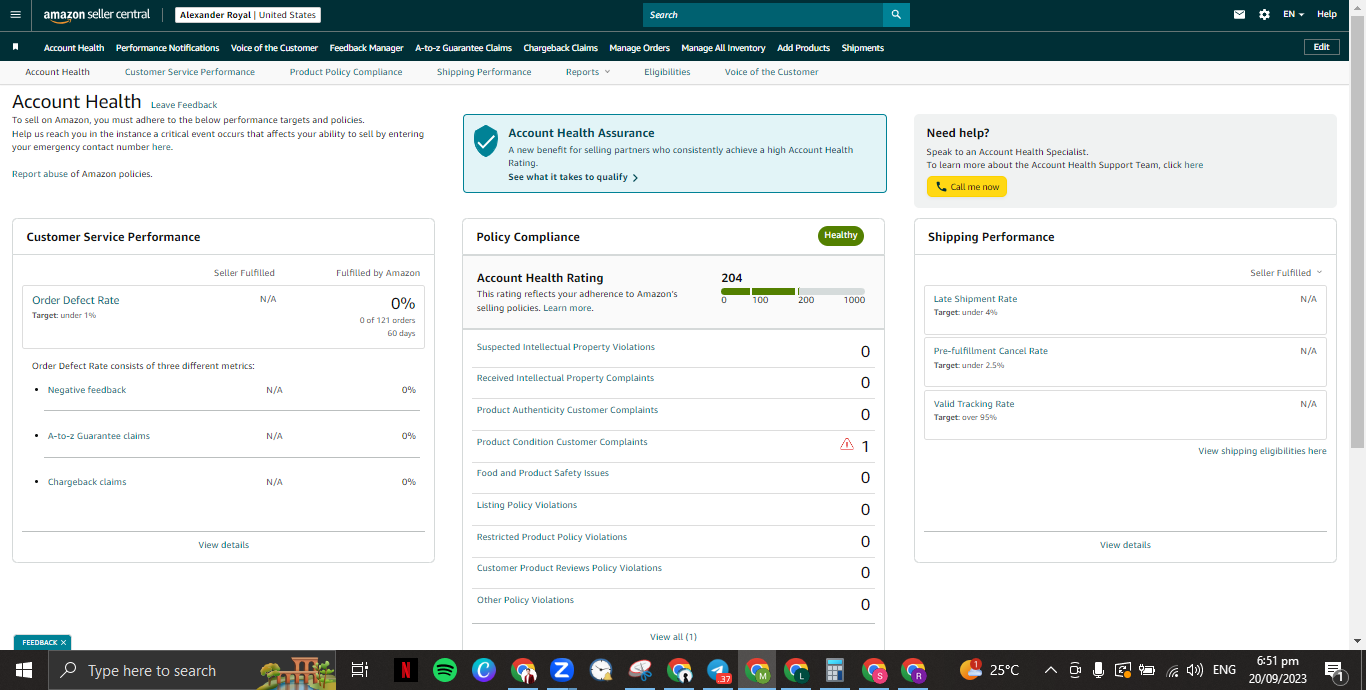Click in the Search input field
Viewport: 1366px width, 690px height.
763,15
